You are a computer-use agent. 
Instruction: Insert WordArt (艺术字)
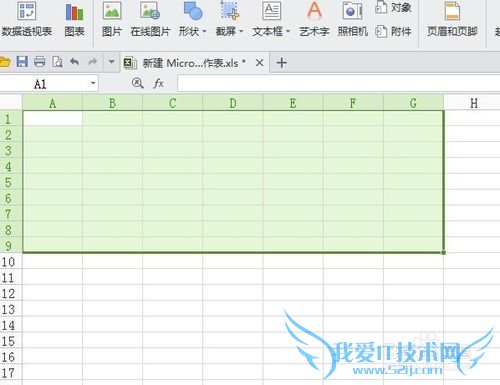coord(314,19)
